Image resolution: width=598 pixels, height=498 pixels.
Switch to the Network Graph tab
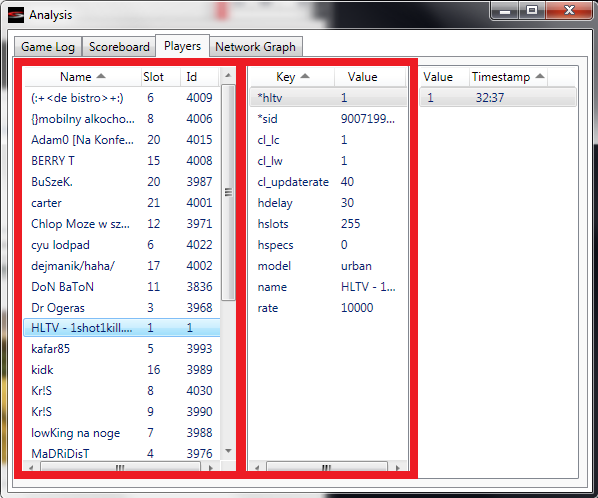click(x=255, y=47)
